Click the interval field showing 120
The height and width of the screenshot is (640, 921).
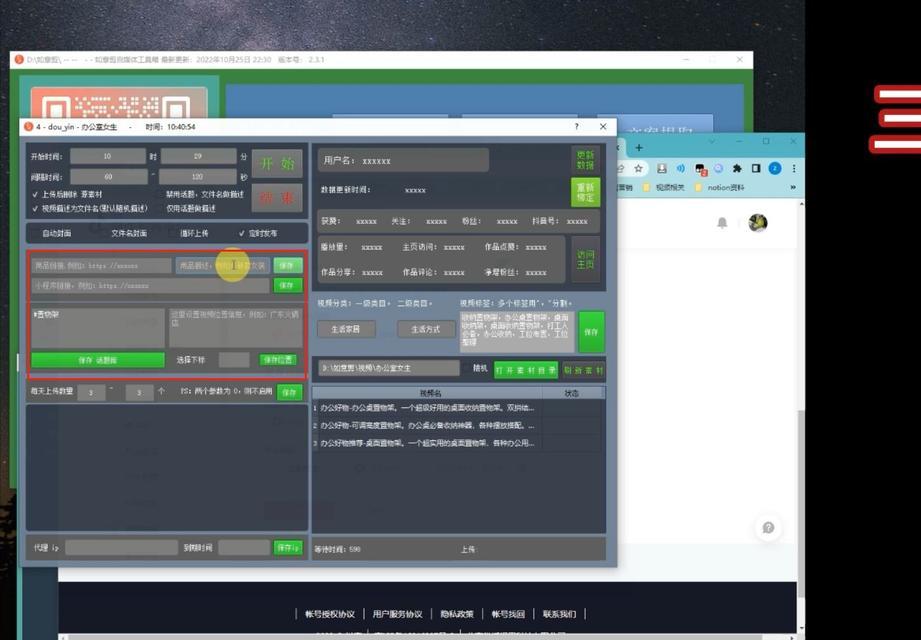coord(197,177)
